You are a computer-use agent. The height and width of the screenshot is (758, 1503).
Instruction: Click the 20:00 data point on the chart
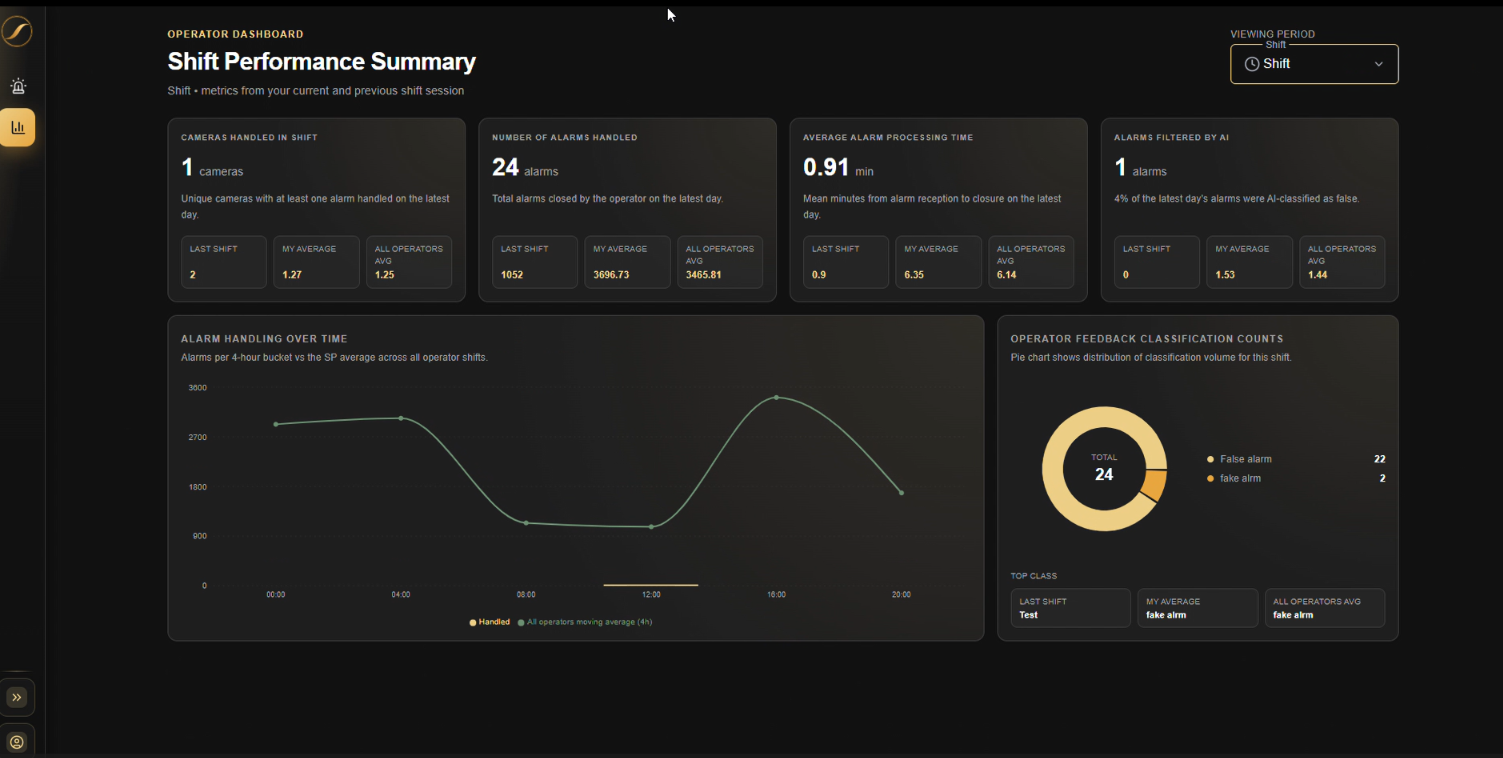[901, 493]
